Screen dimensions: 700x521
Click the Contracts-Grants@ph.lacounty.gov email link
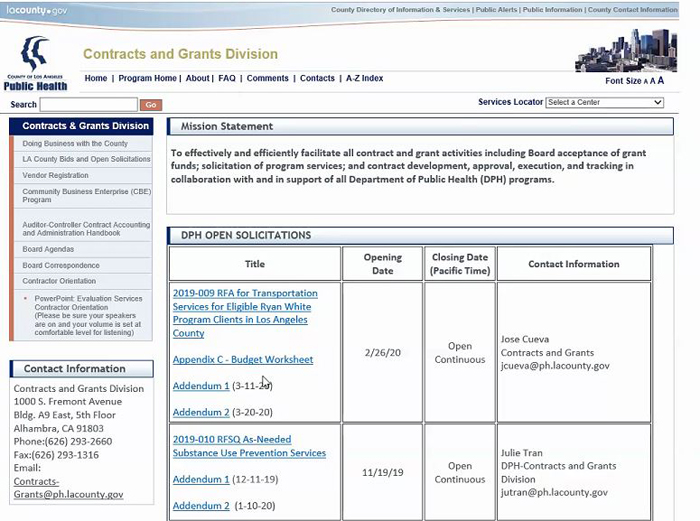pyautogui.click(x=68, y=488)
